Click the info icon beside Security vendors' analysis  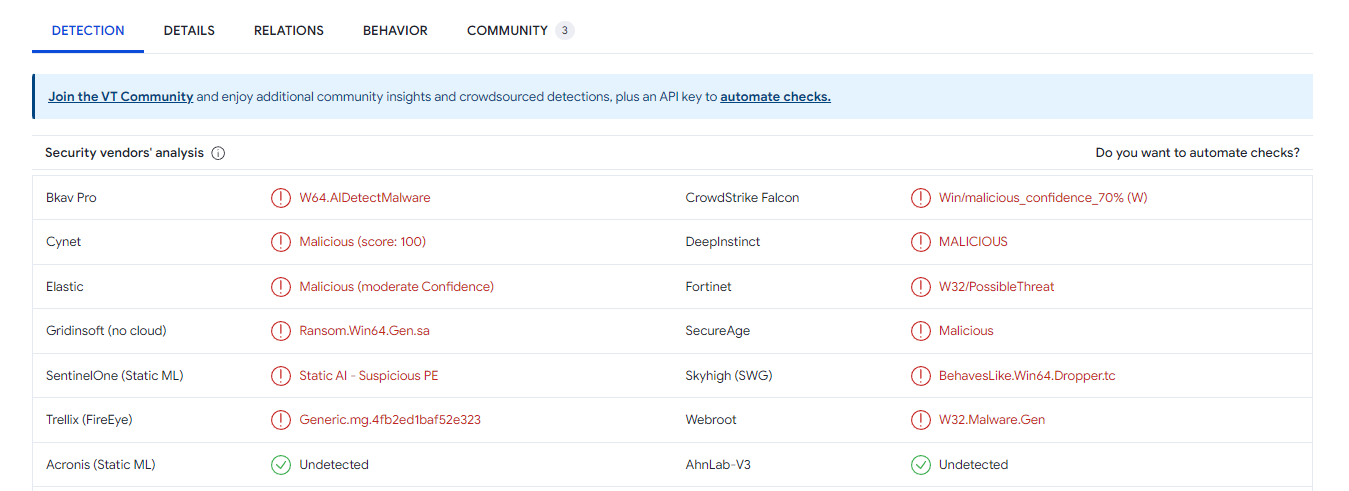click(x=218, y=153)
